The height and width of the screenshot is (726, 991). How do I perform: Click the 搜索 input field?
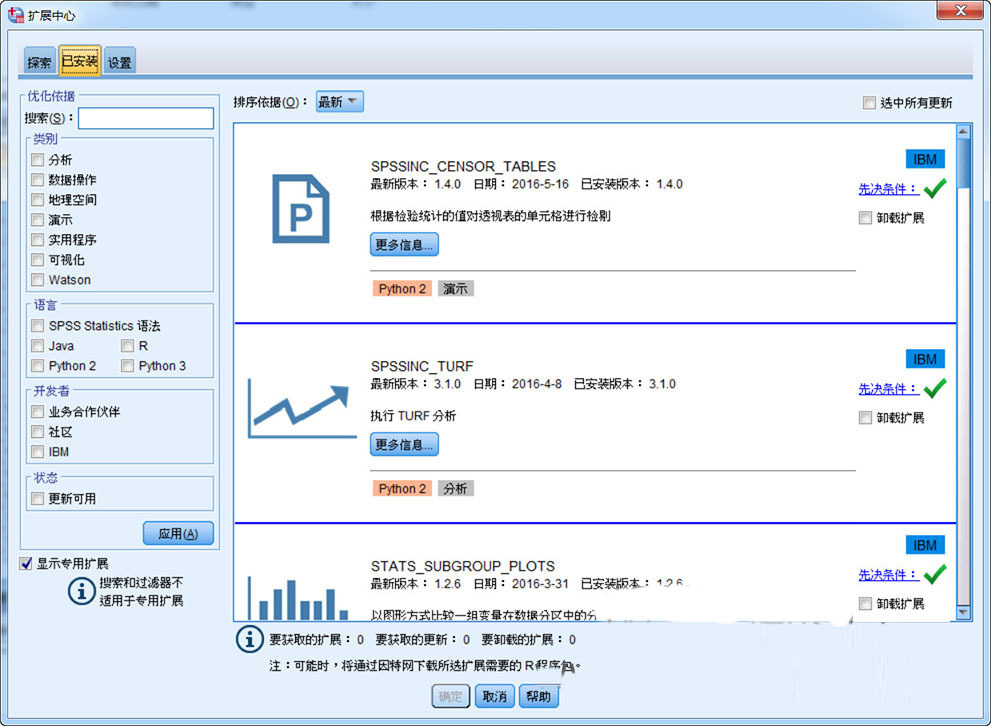point(146,119)
